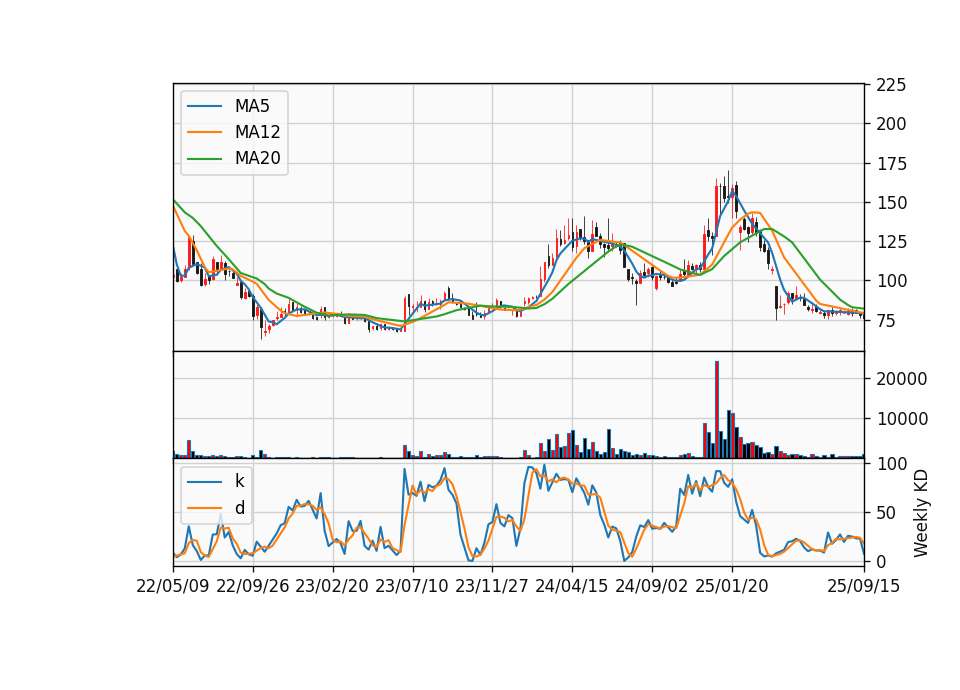The image size is (960, 690).
Task: Click the 25/09/15 date axis label
Action: (x=864, y=586)
